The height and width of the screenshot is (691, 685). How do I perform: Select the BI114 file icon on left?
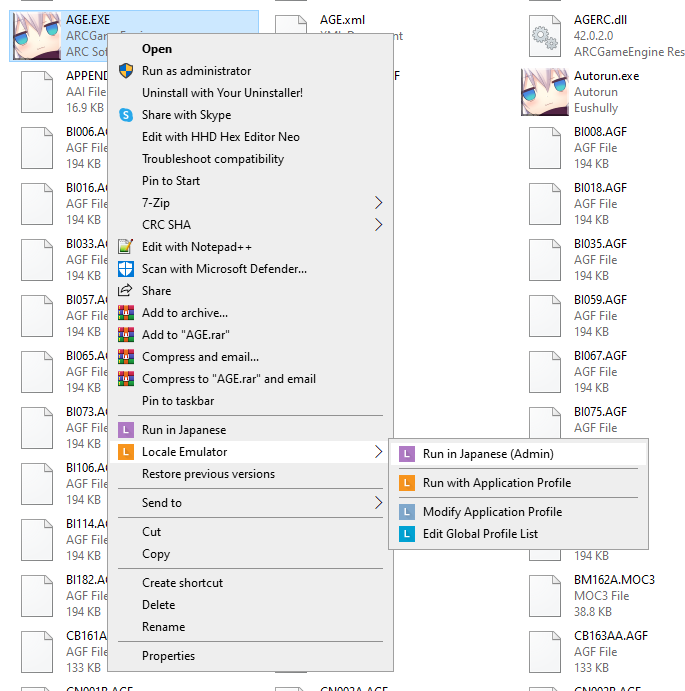click(x=37, y=539)
